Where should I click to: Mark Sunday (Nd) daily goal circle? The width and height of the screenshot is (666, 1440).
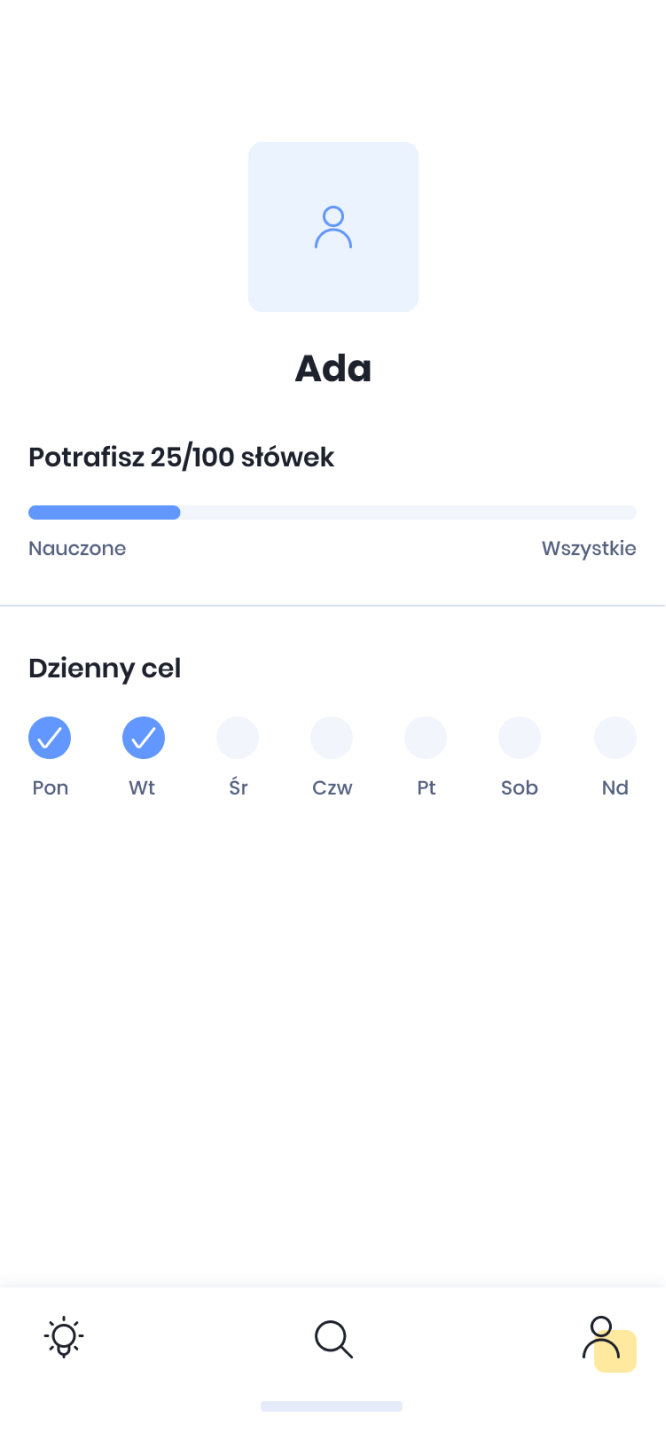click(614, 738)
